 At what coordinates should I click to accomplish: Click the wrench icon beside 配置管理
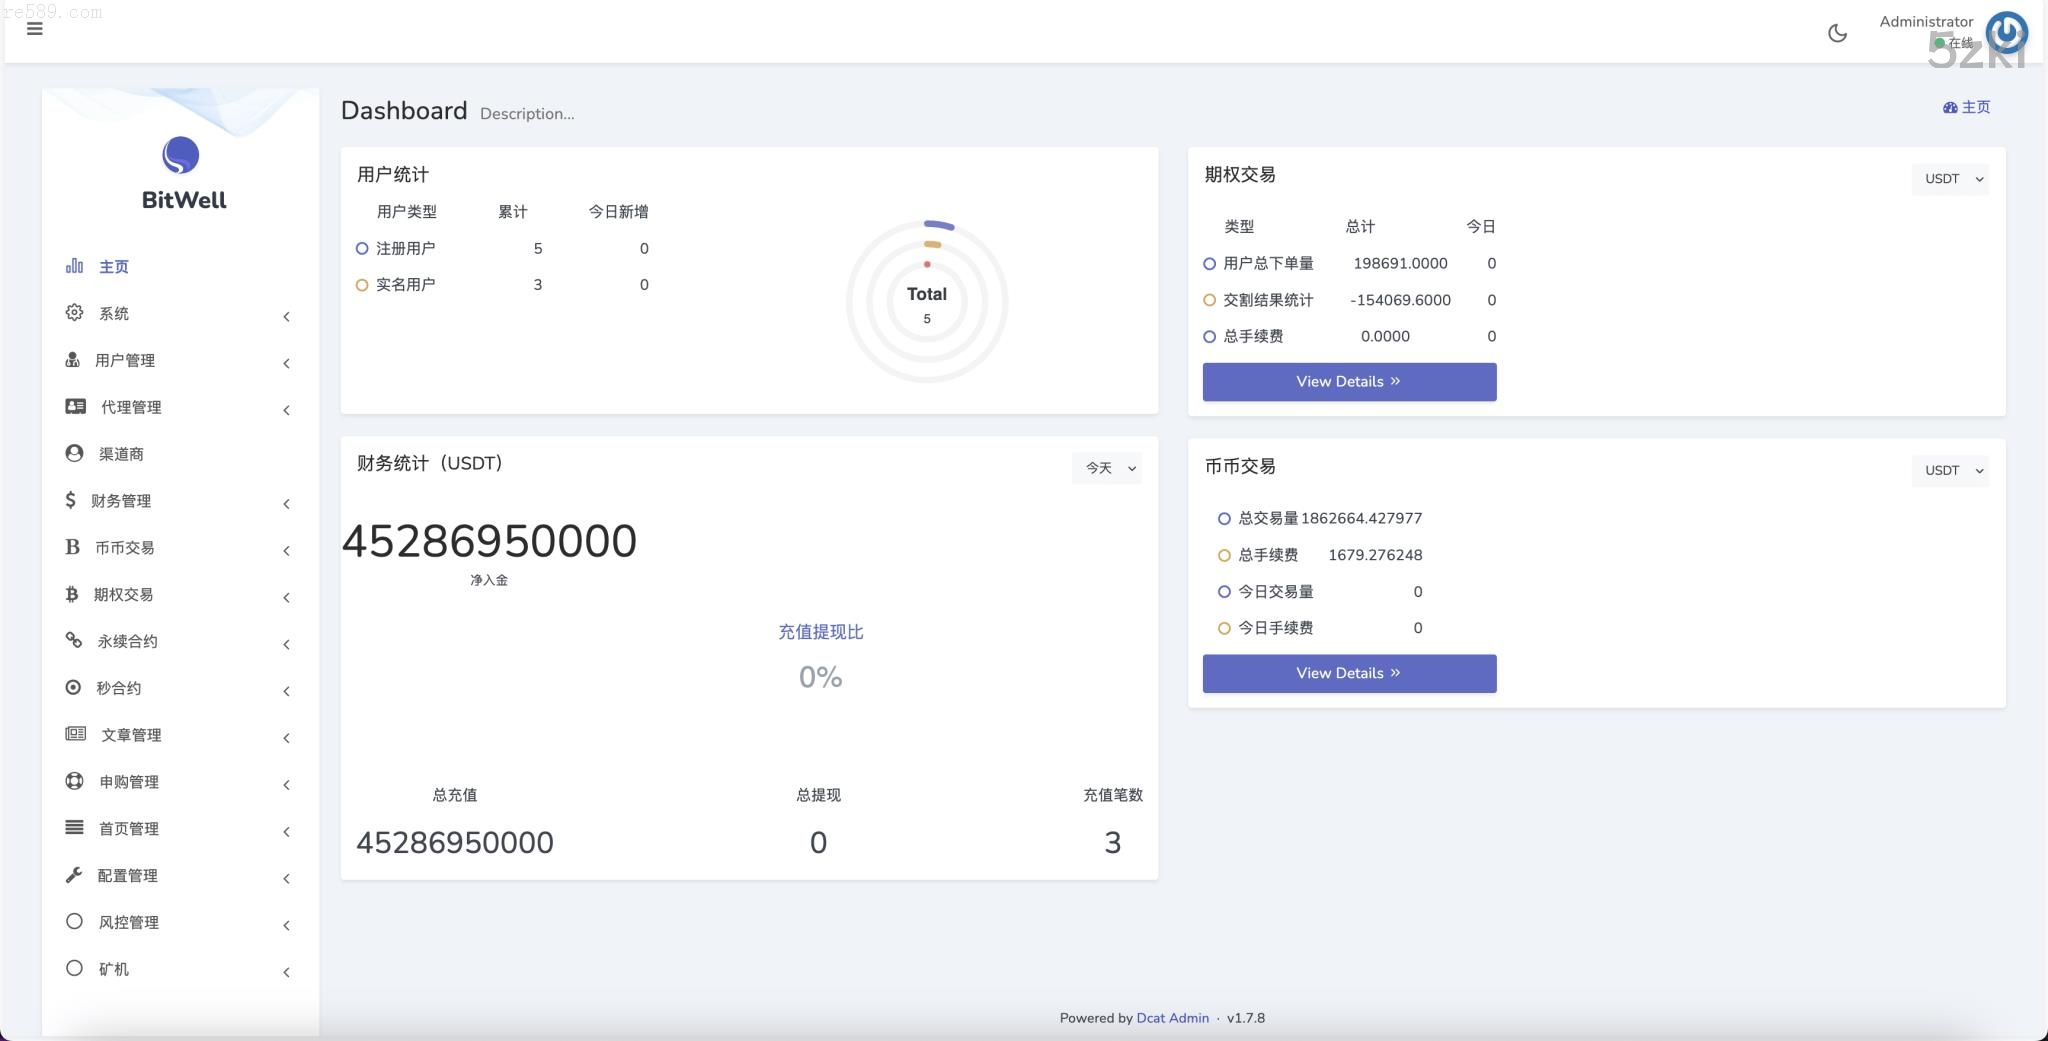pos(73,875)
